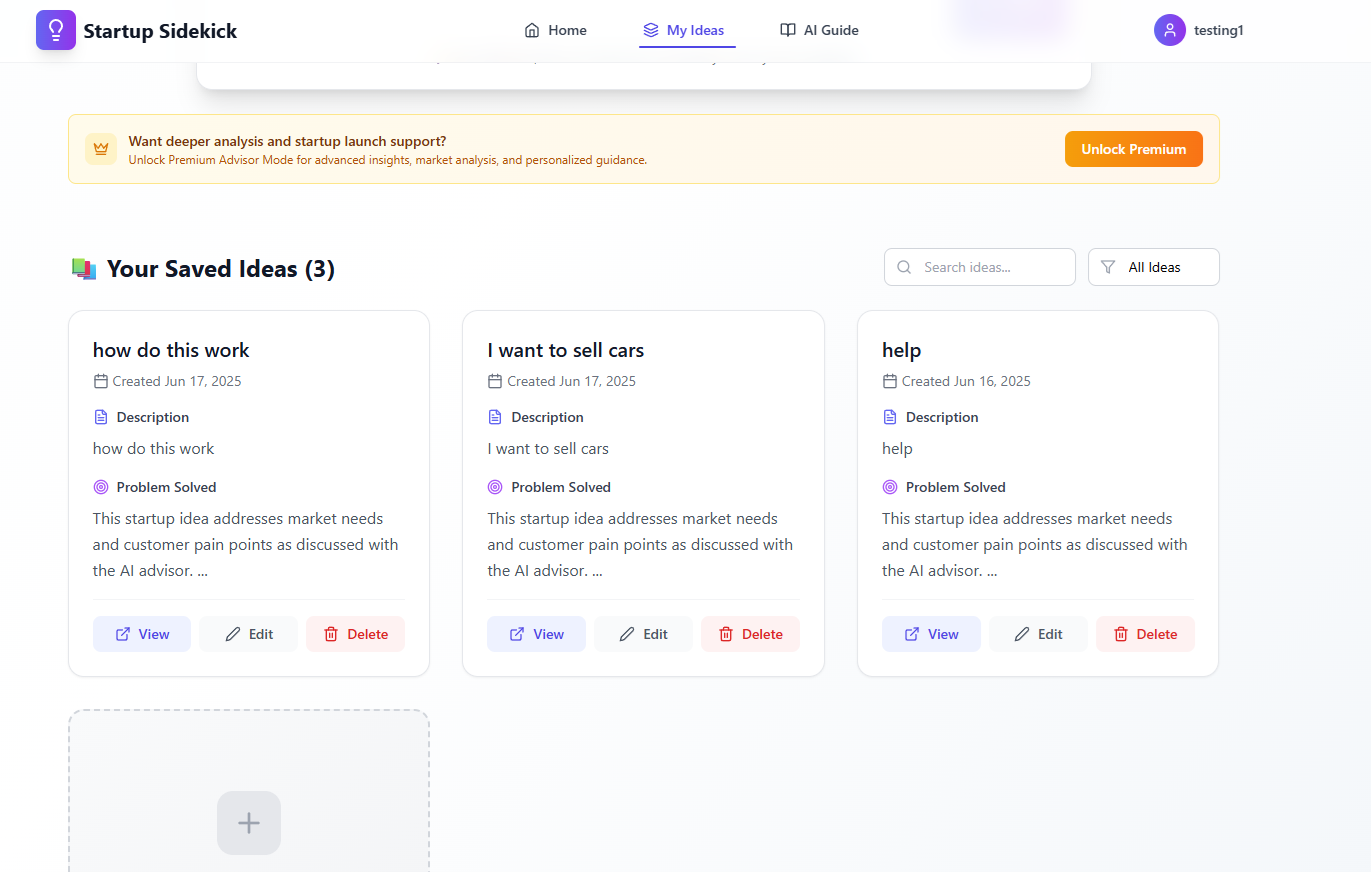
Task: Click the external-link icon inside the first View button
Action: tap(123, 633)
